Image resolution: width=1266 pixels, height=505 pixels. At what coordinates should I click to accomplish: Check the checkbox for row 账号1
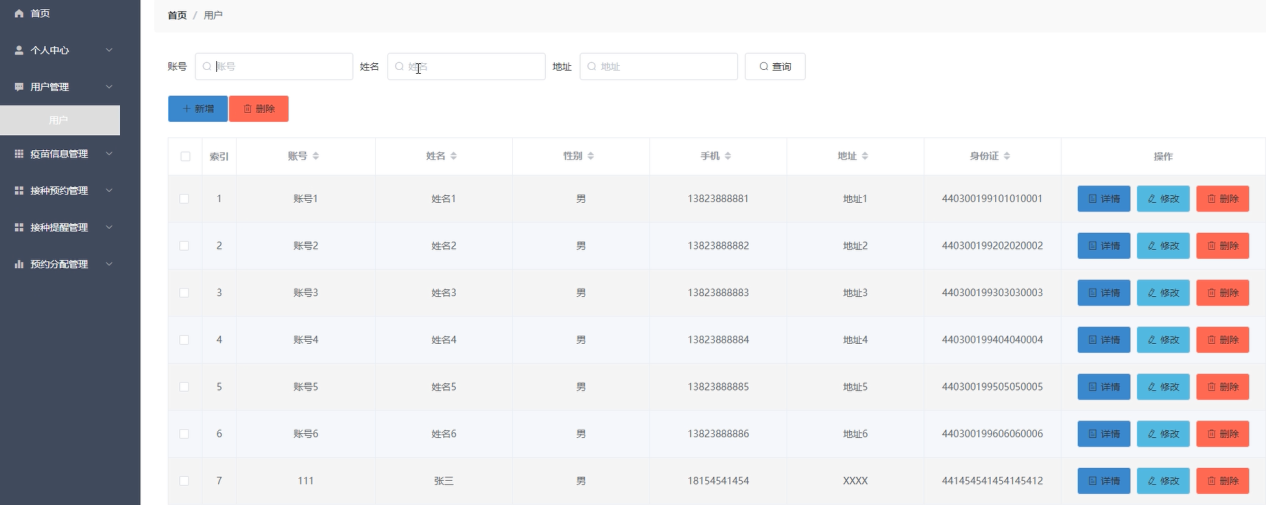(x=184, y=199)
